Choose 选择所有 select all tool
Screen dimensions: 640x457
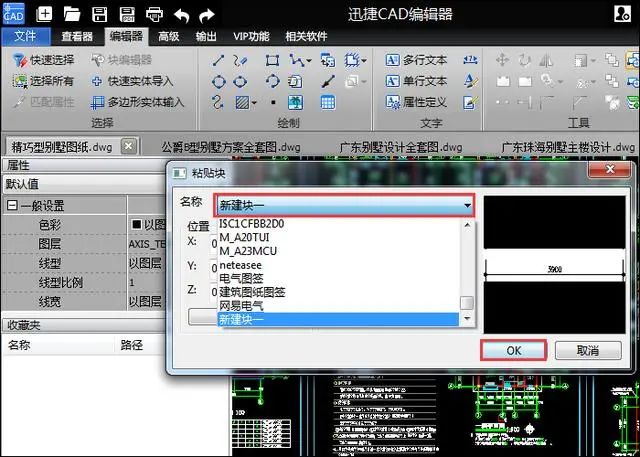click(43, 81)
